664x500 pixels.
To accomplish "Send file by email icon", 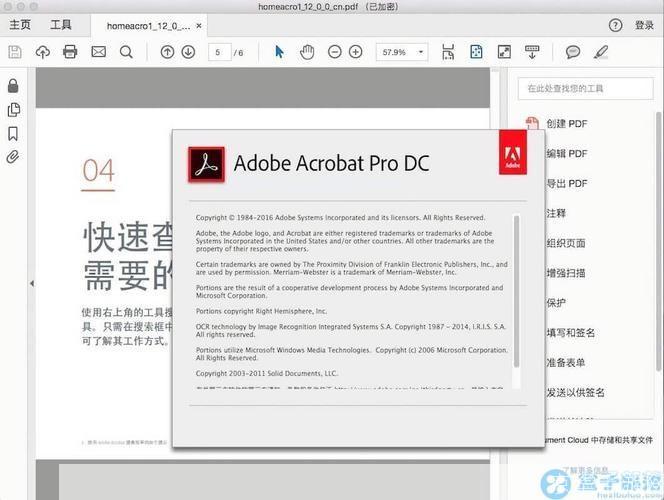I will [99, 52].
